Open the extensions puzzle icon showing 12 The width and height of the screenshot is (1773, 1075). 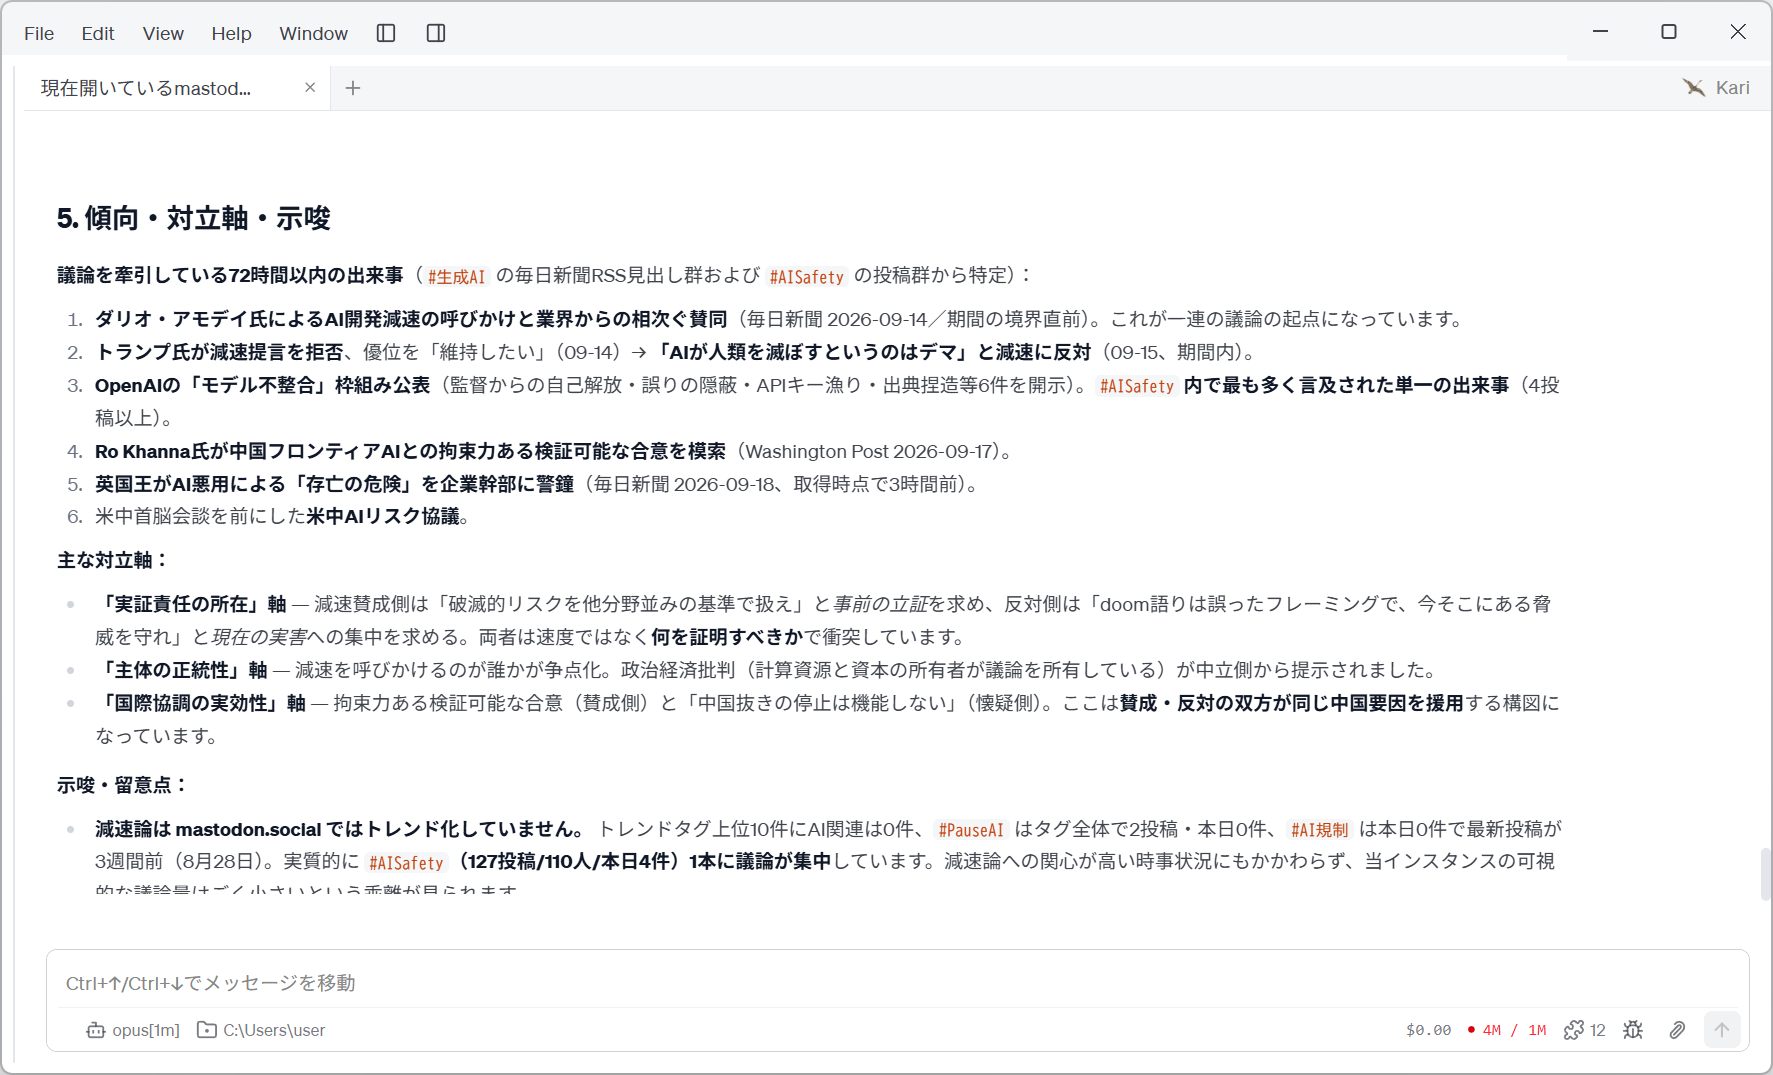1585,1030
